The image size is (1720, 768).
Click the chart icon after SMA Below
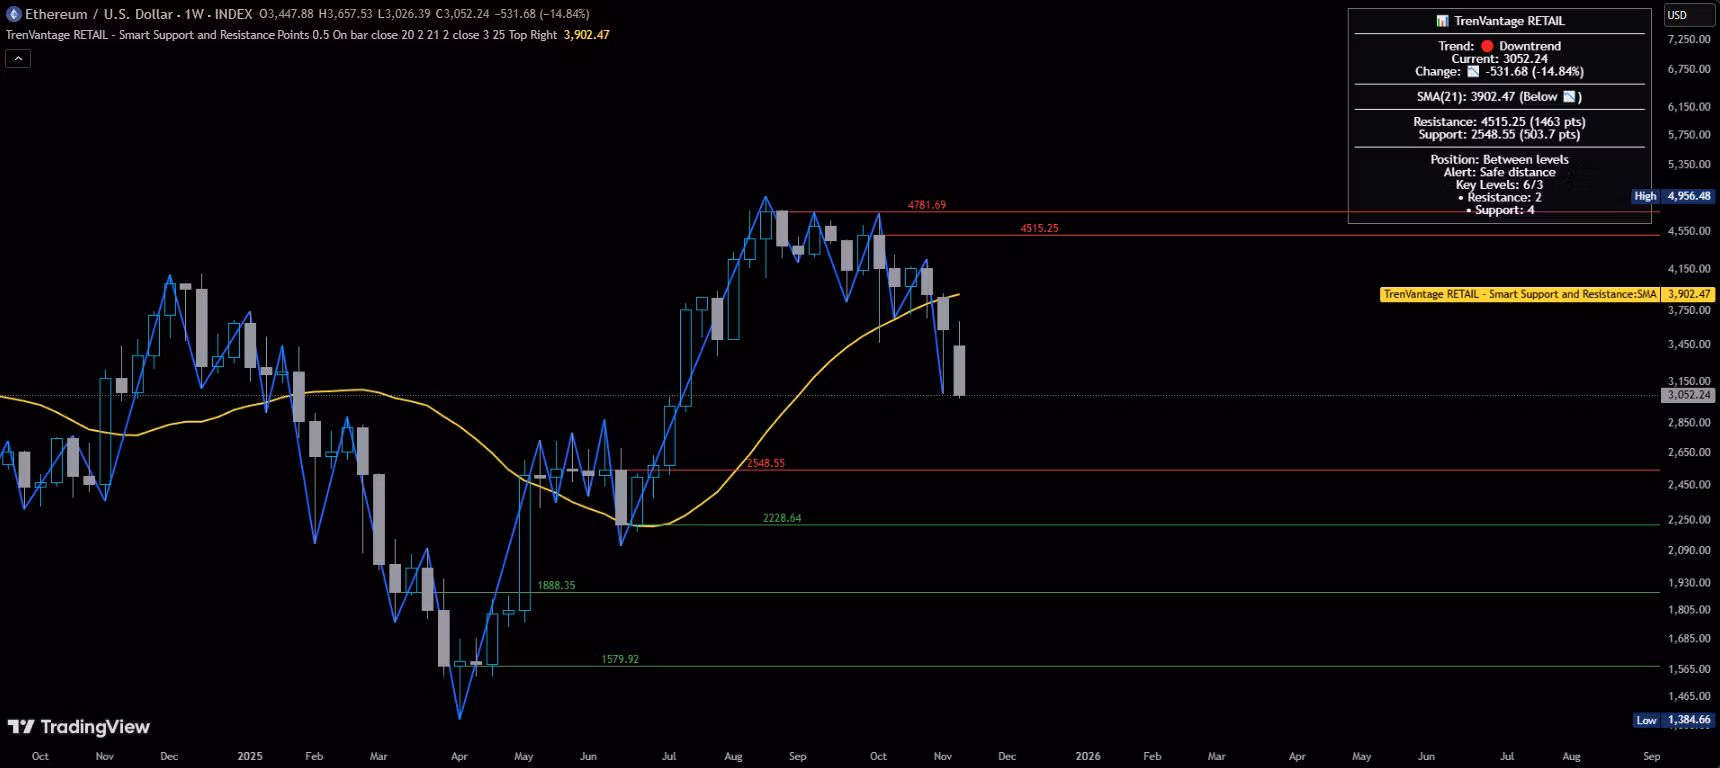(1570, 97)
